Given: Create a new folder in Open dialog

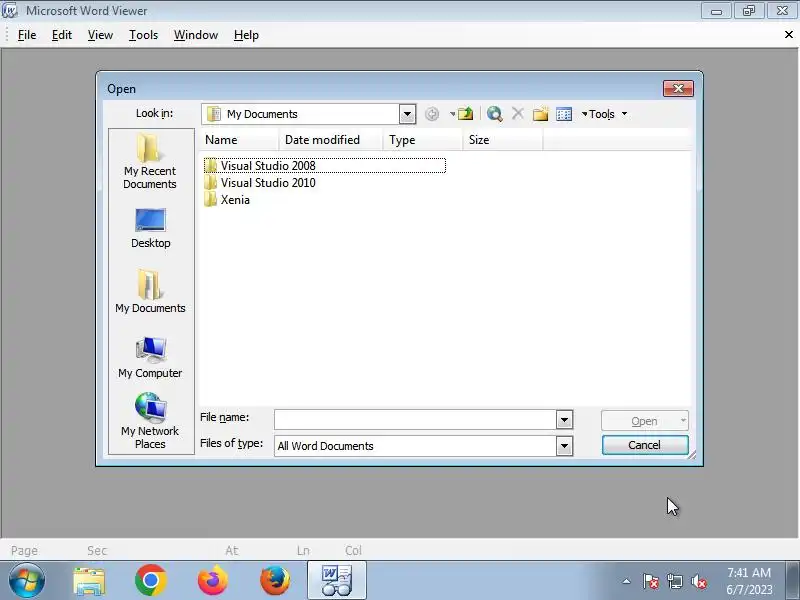Looking at the screenshot, I should tap(540, 114).
